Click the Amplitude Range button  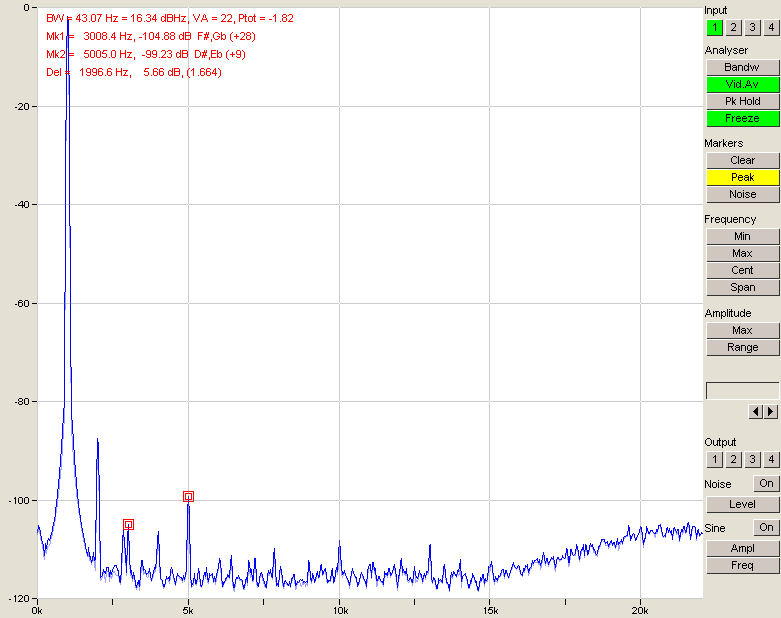point(743,347)
